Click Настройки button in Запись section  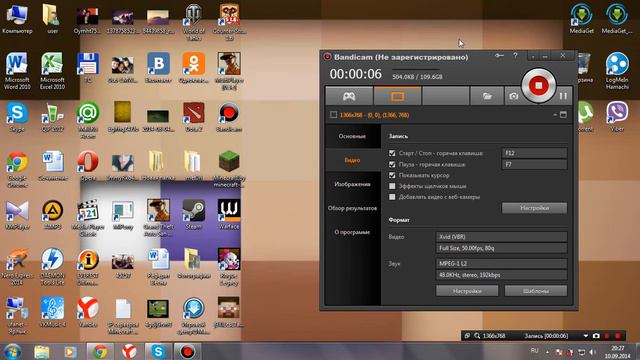[x=534, y=208]
